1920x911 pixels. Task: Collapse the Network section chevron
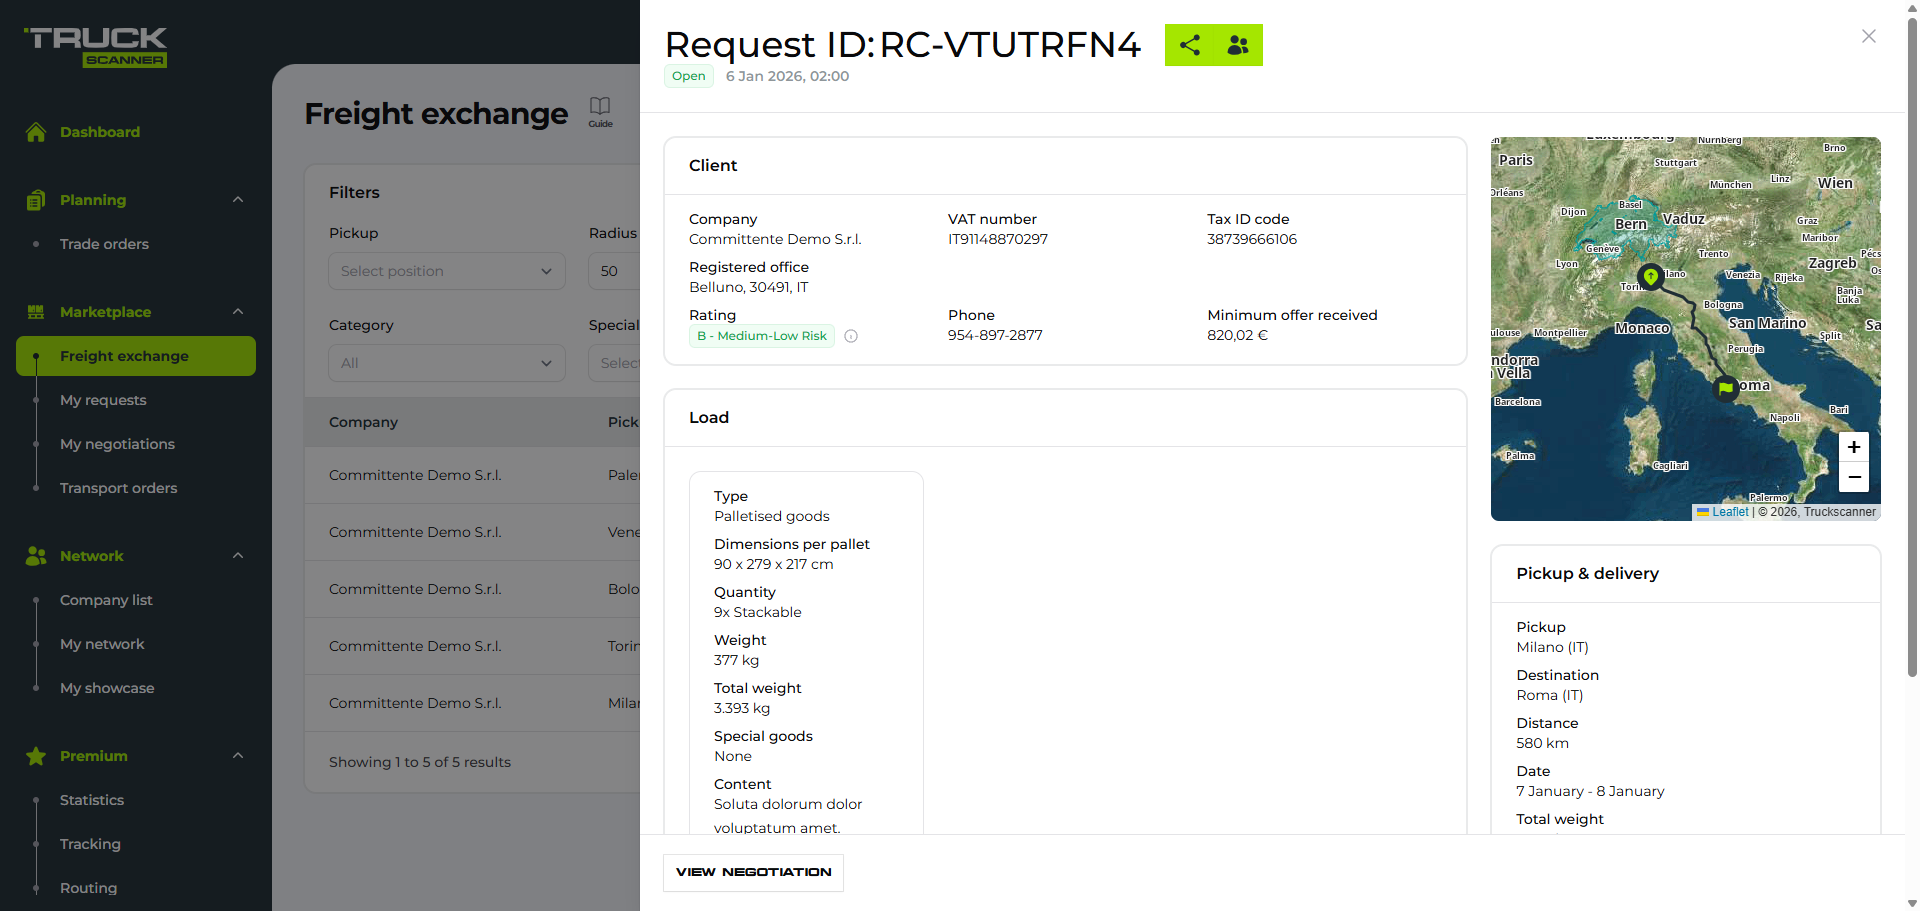click(238, 556)
